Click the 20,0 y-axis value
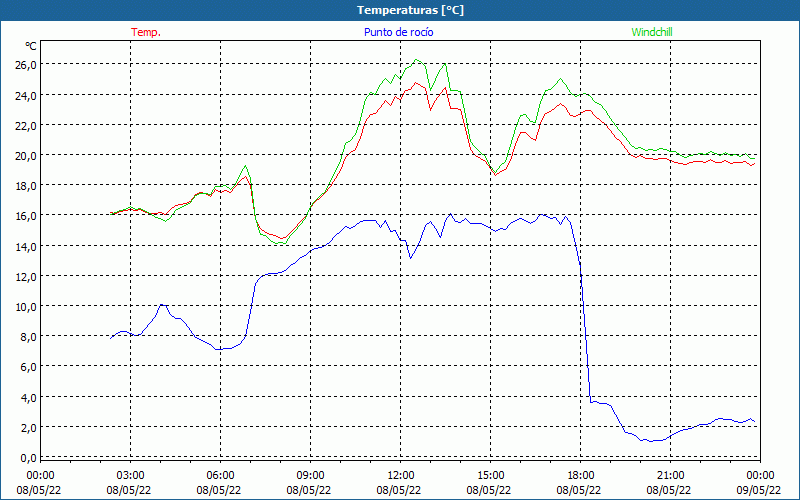The image size is (800, 500). click(x=25, y=156)
